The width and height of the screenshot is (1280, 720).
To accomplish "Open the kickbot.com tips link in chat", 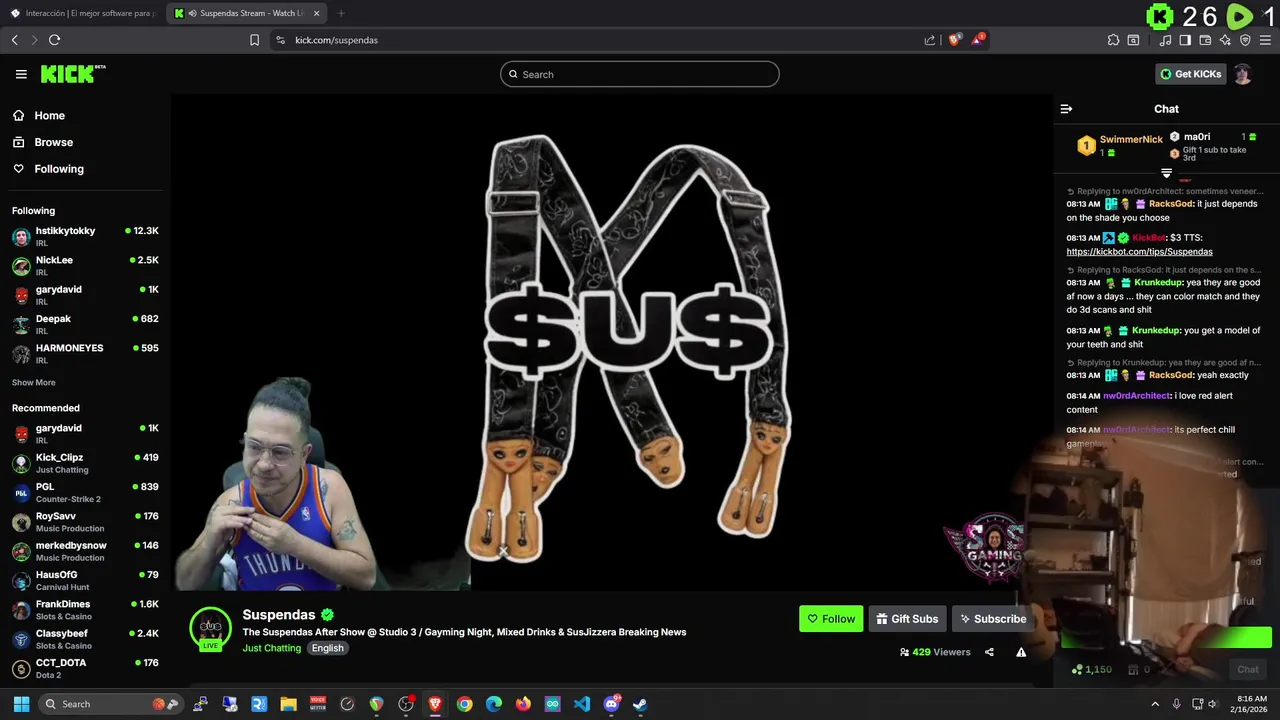I will coord(1139,252).
